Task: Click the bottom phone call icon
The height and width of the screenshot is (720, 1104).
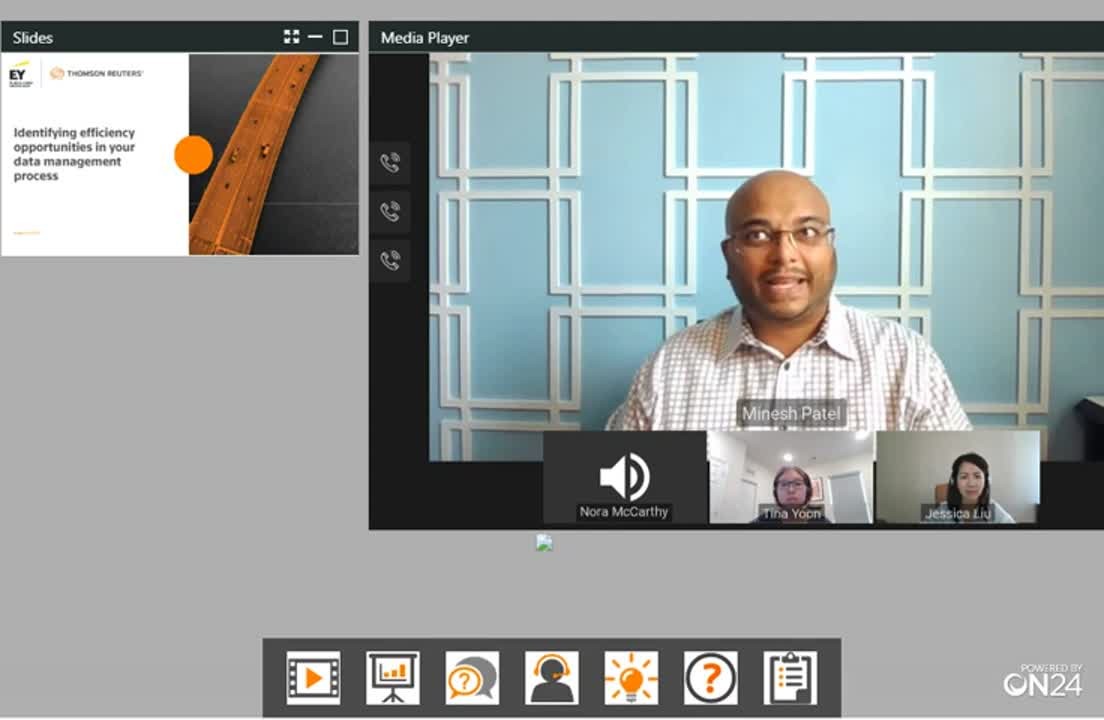Action: (390, 260)
